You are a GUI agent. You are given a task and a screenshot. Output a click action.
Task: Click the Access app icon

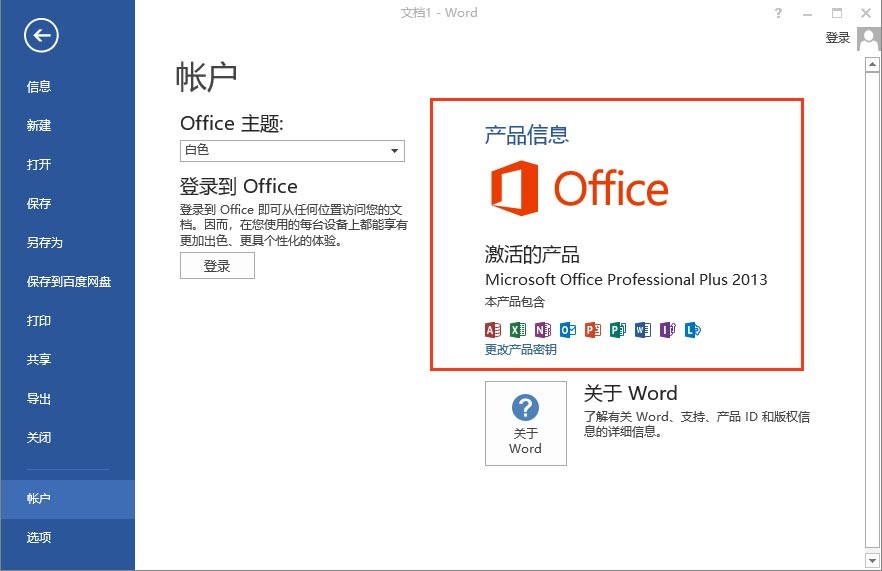(493, 330)
